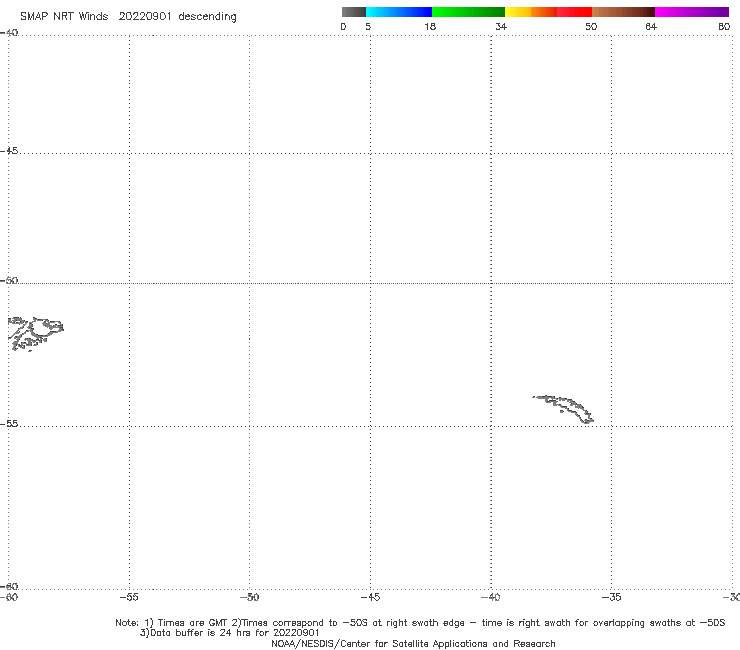
Task: Click the "Note: 1) Times are GMT" line
Action: click(420, 623)
